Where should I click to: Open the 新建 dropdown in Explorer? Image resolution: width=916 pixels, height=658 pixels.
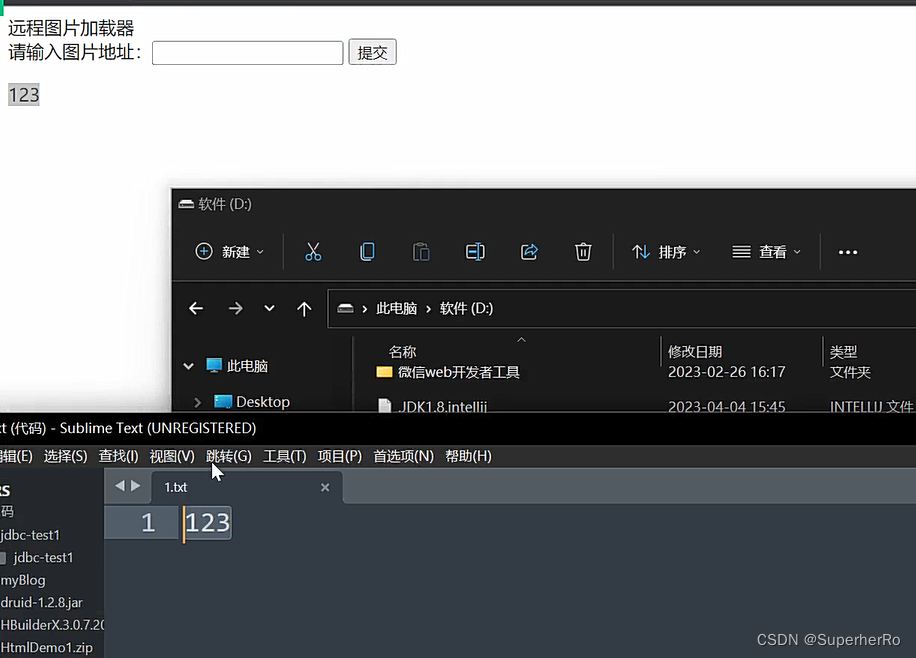tap(231, 251)
